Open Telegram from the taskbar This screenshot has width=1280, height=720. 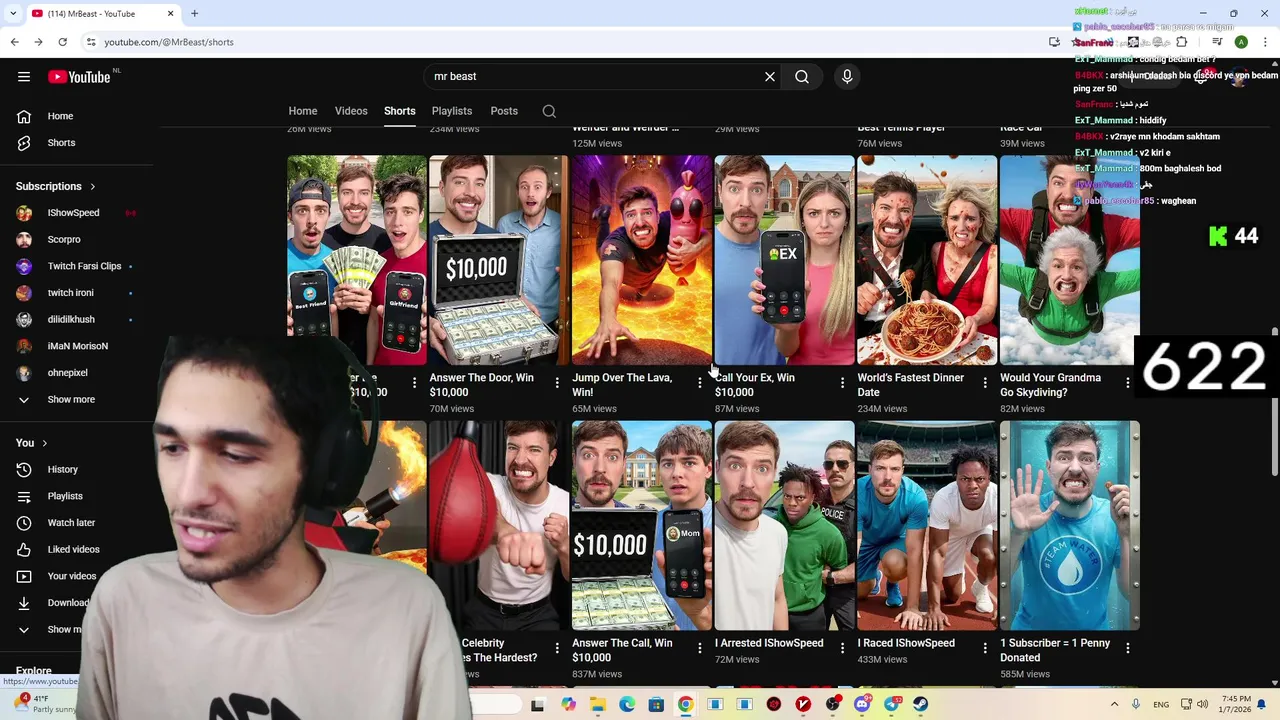(x=891, y=705)
